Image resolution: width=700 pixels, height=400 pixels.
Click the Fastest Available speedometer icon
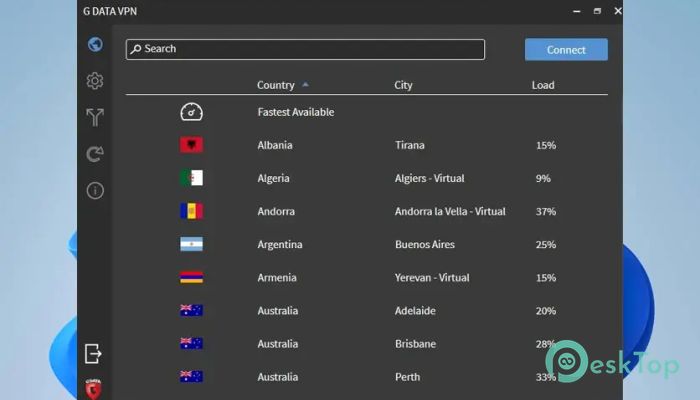pyautogui.click(x=192, y=112)
